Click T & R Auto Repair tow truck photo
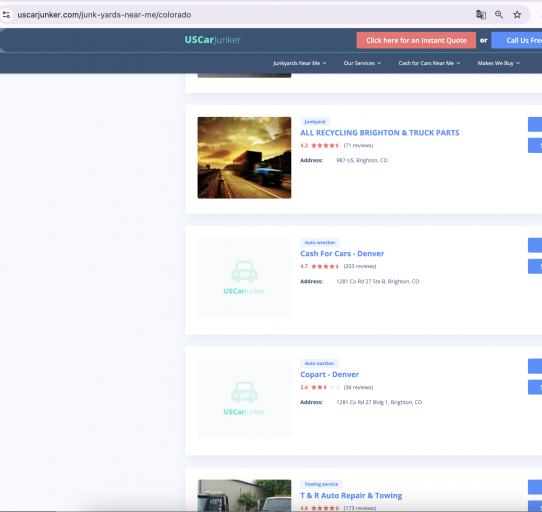Image resolution: width=542 pixels, height=512 pixels. [x=244, y=495]
